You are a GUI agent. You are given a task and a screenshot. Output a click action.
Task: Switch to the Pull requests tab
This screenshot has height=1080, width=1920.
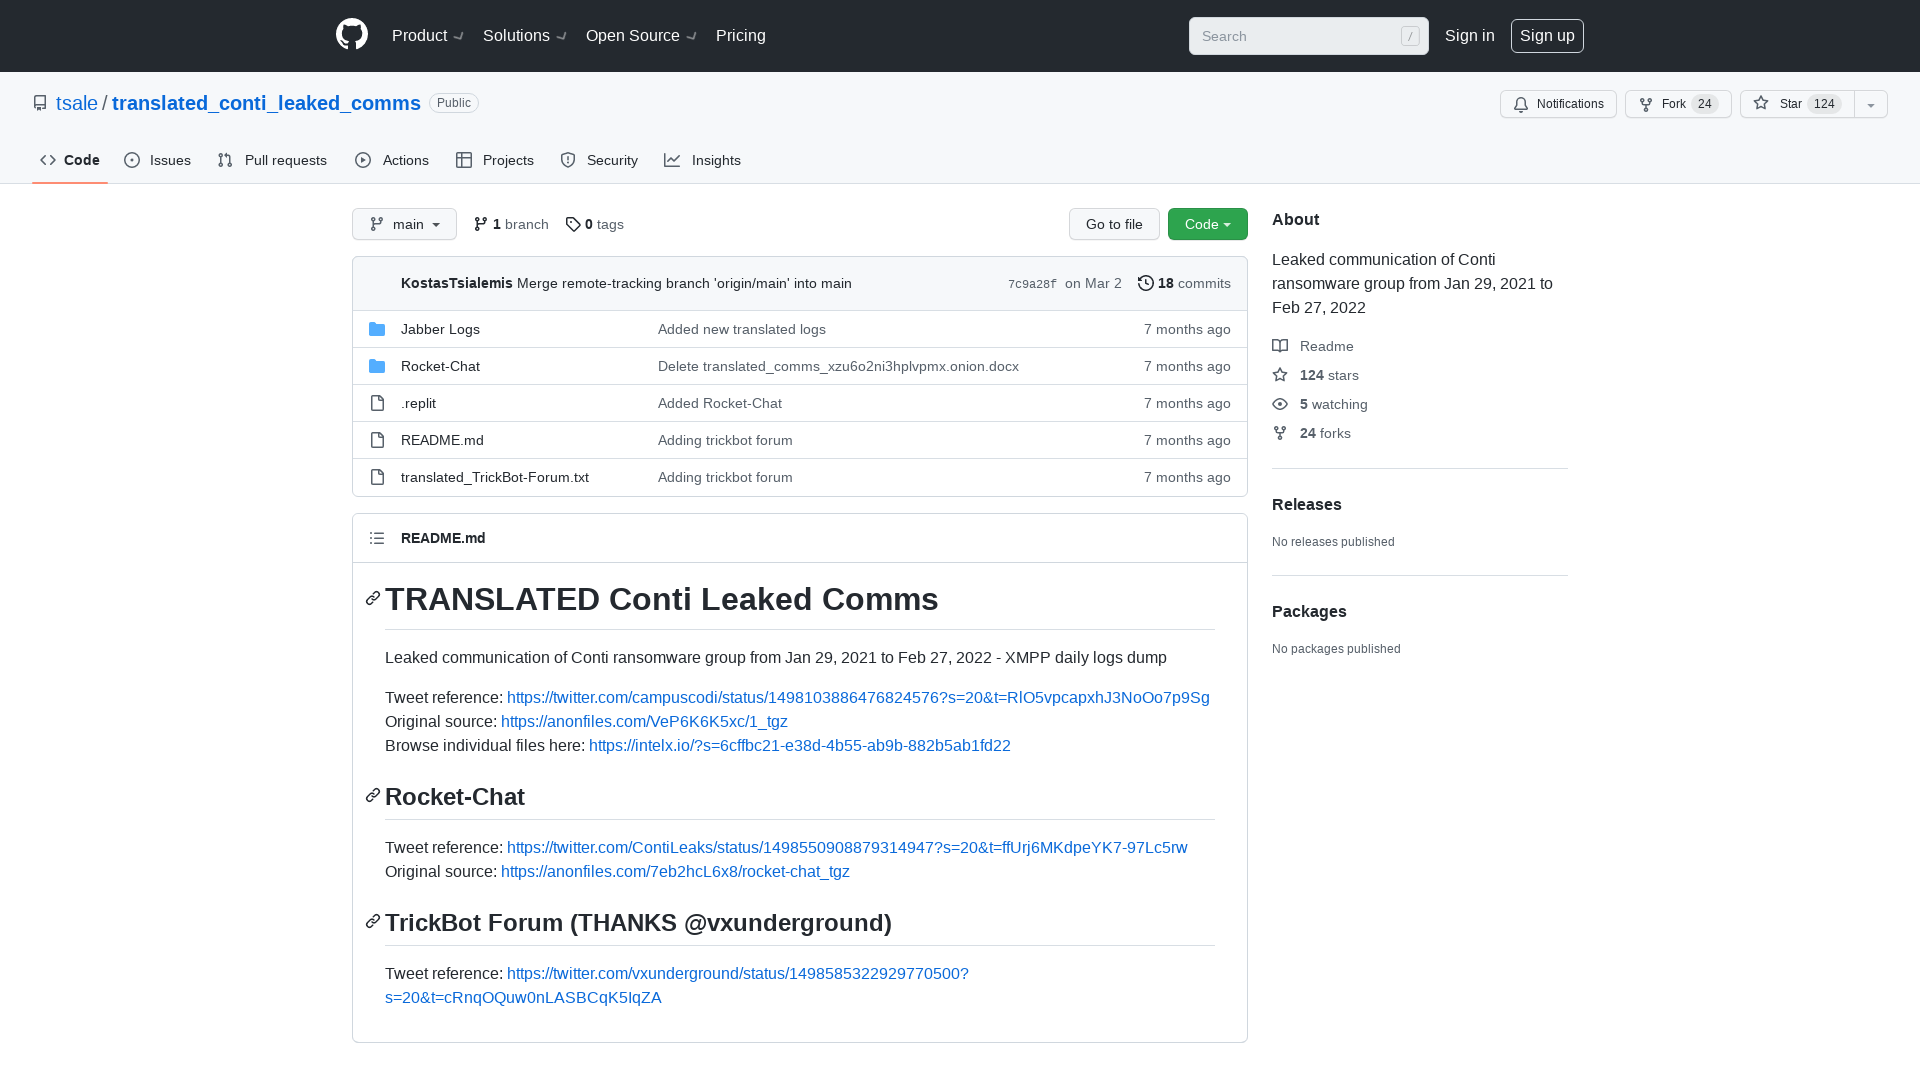272,160
